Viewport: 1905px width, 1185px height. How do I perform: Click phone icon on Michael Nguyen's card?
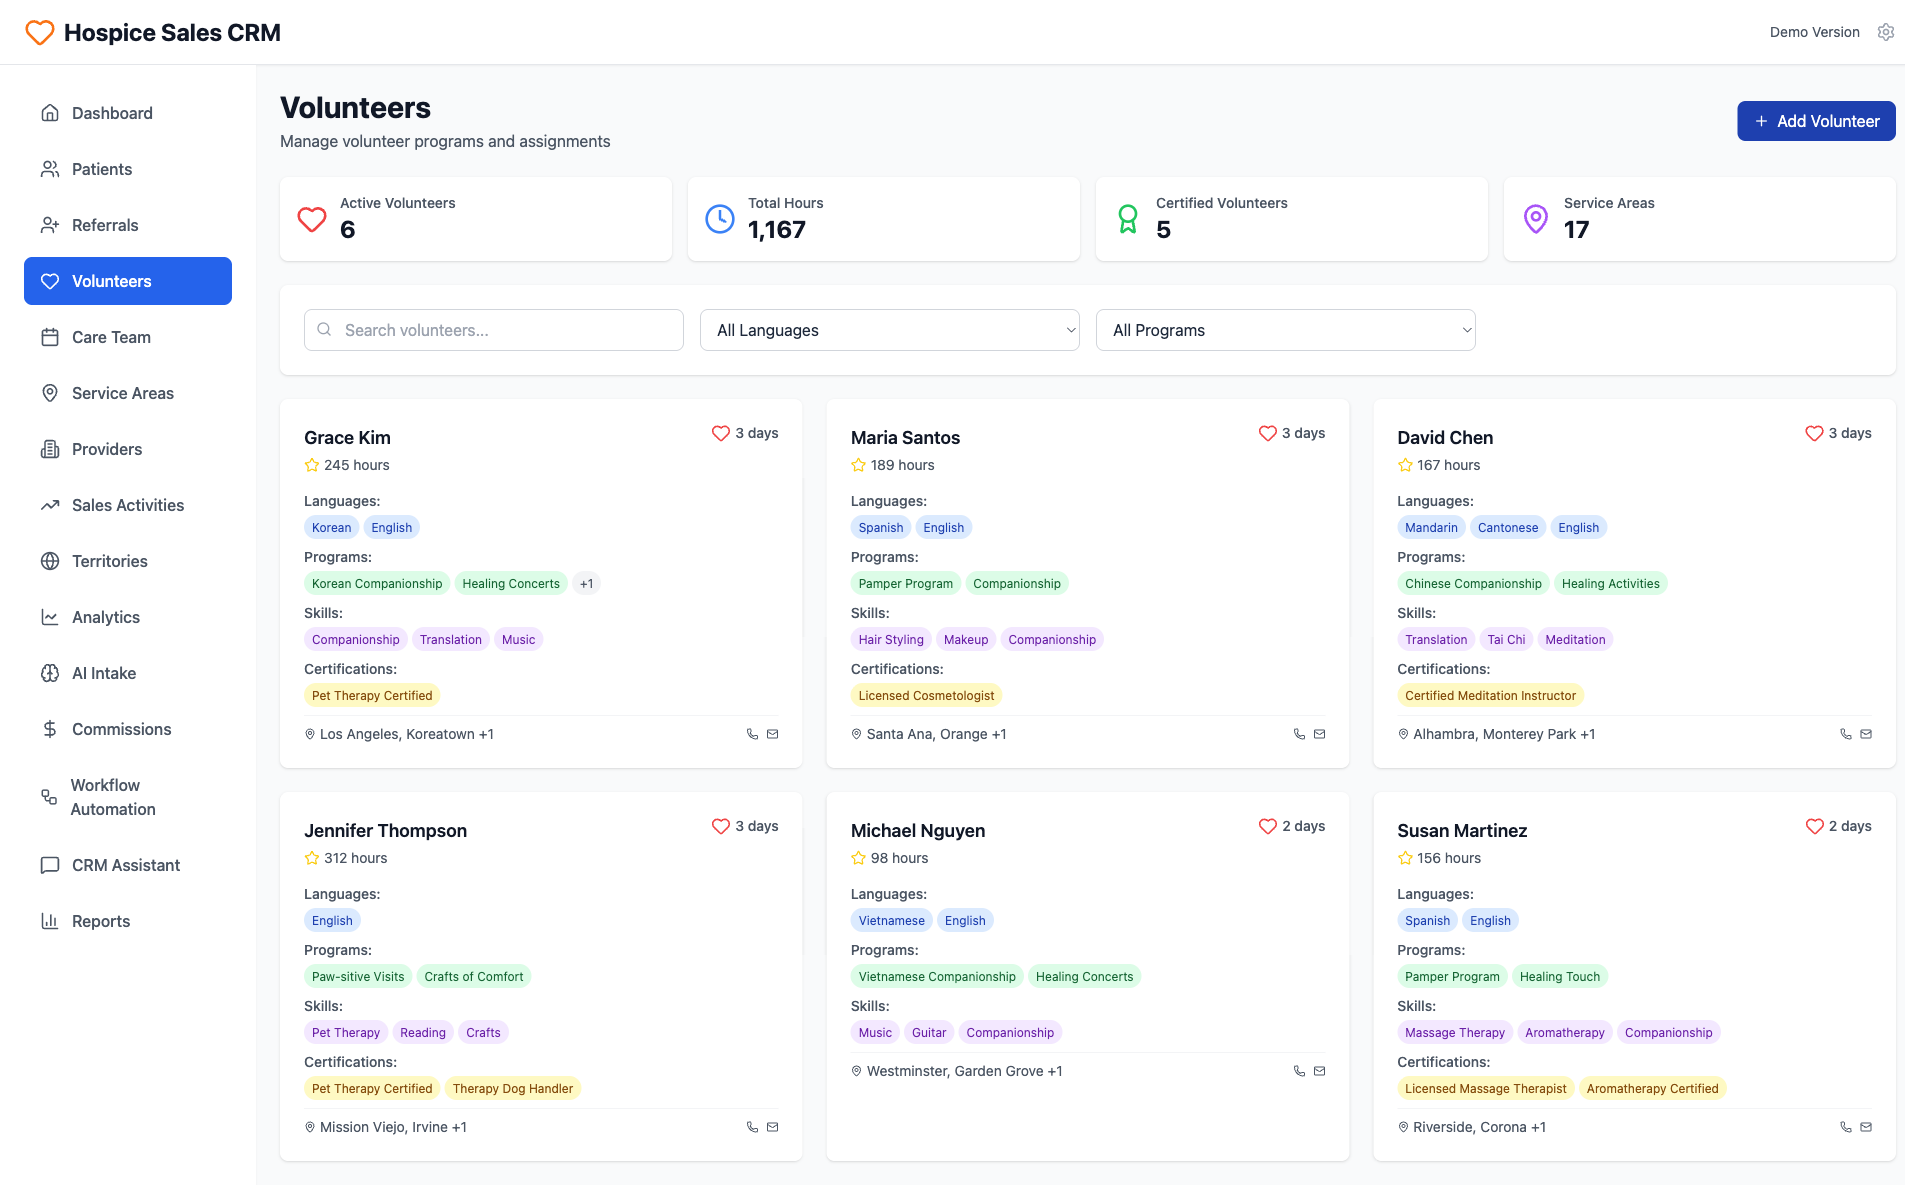[x=1299, y=1071]
